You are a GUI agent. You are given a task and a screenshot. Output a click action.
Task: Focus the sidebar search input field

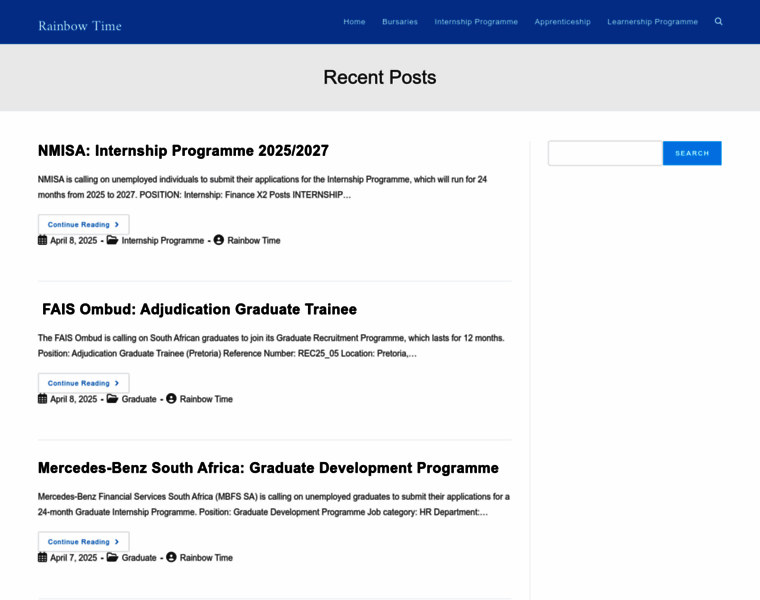(x=605, y=153)
